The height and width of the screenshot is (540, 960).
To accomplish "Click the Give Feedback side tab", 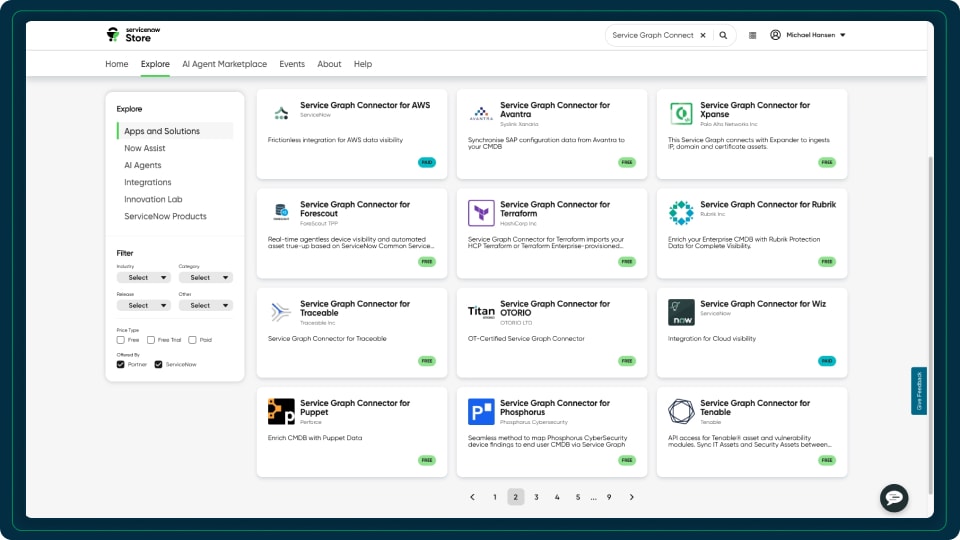I will click(919, 391).
